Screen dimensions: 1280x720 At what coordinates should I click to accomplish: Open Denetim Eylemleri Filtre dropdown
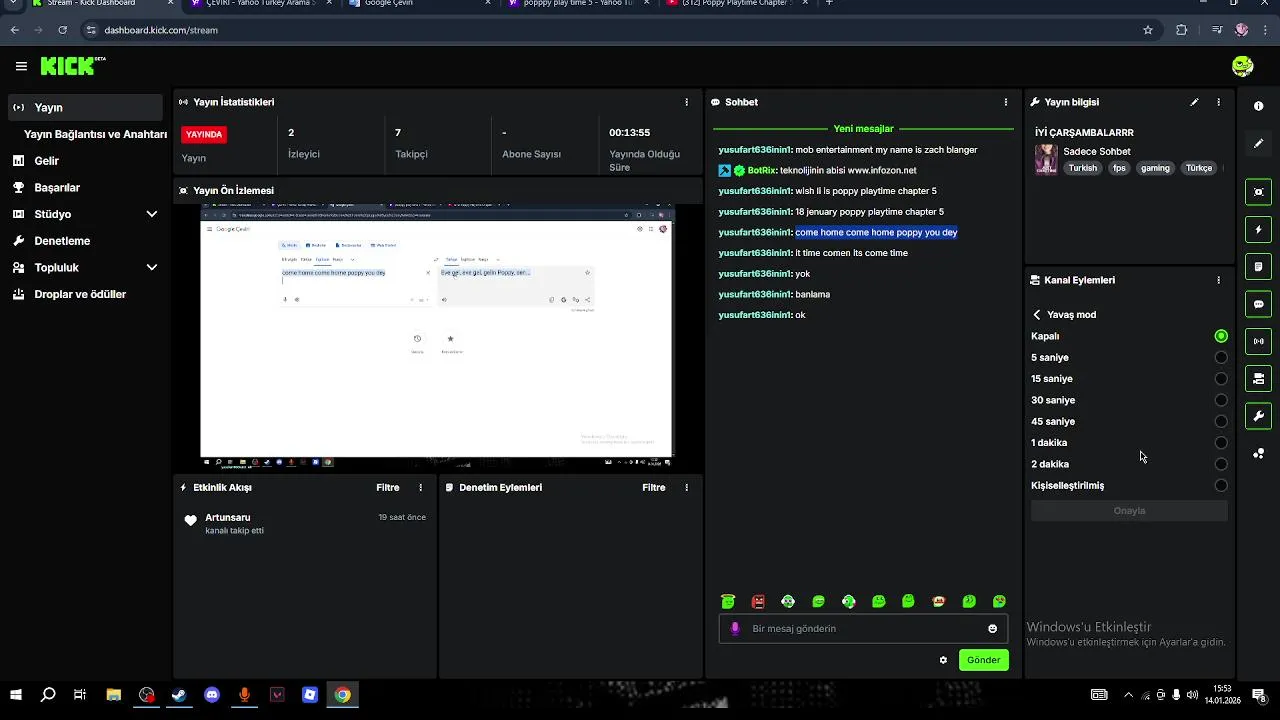(x=654, y=488)
